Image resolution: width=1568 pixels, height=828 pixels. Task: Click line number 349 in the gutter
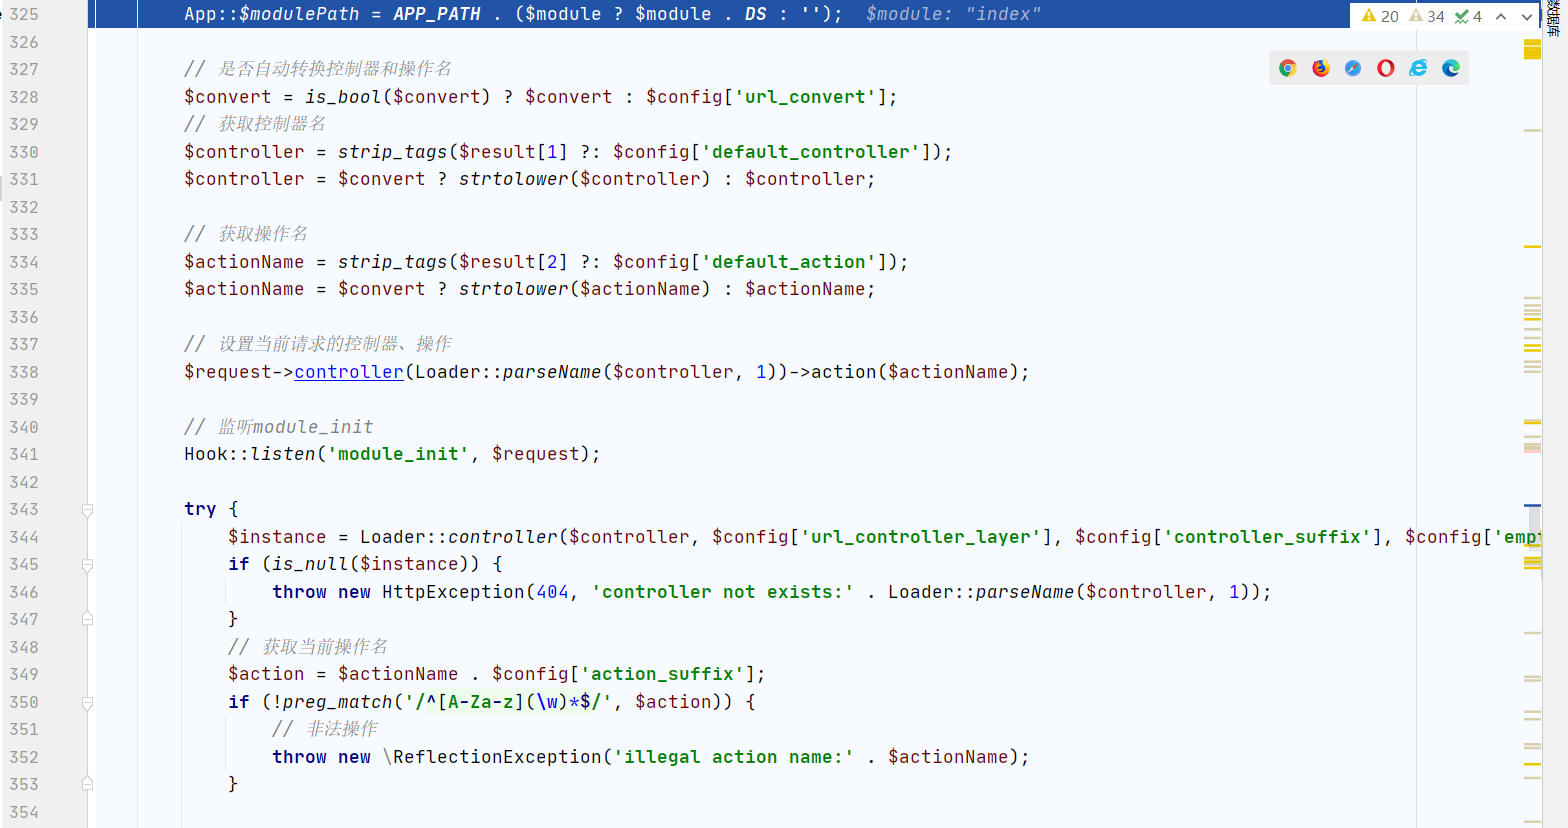pos(24,674)
